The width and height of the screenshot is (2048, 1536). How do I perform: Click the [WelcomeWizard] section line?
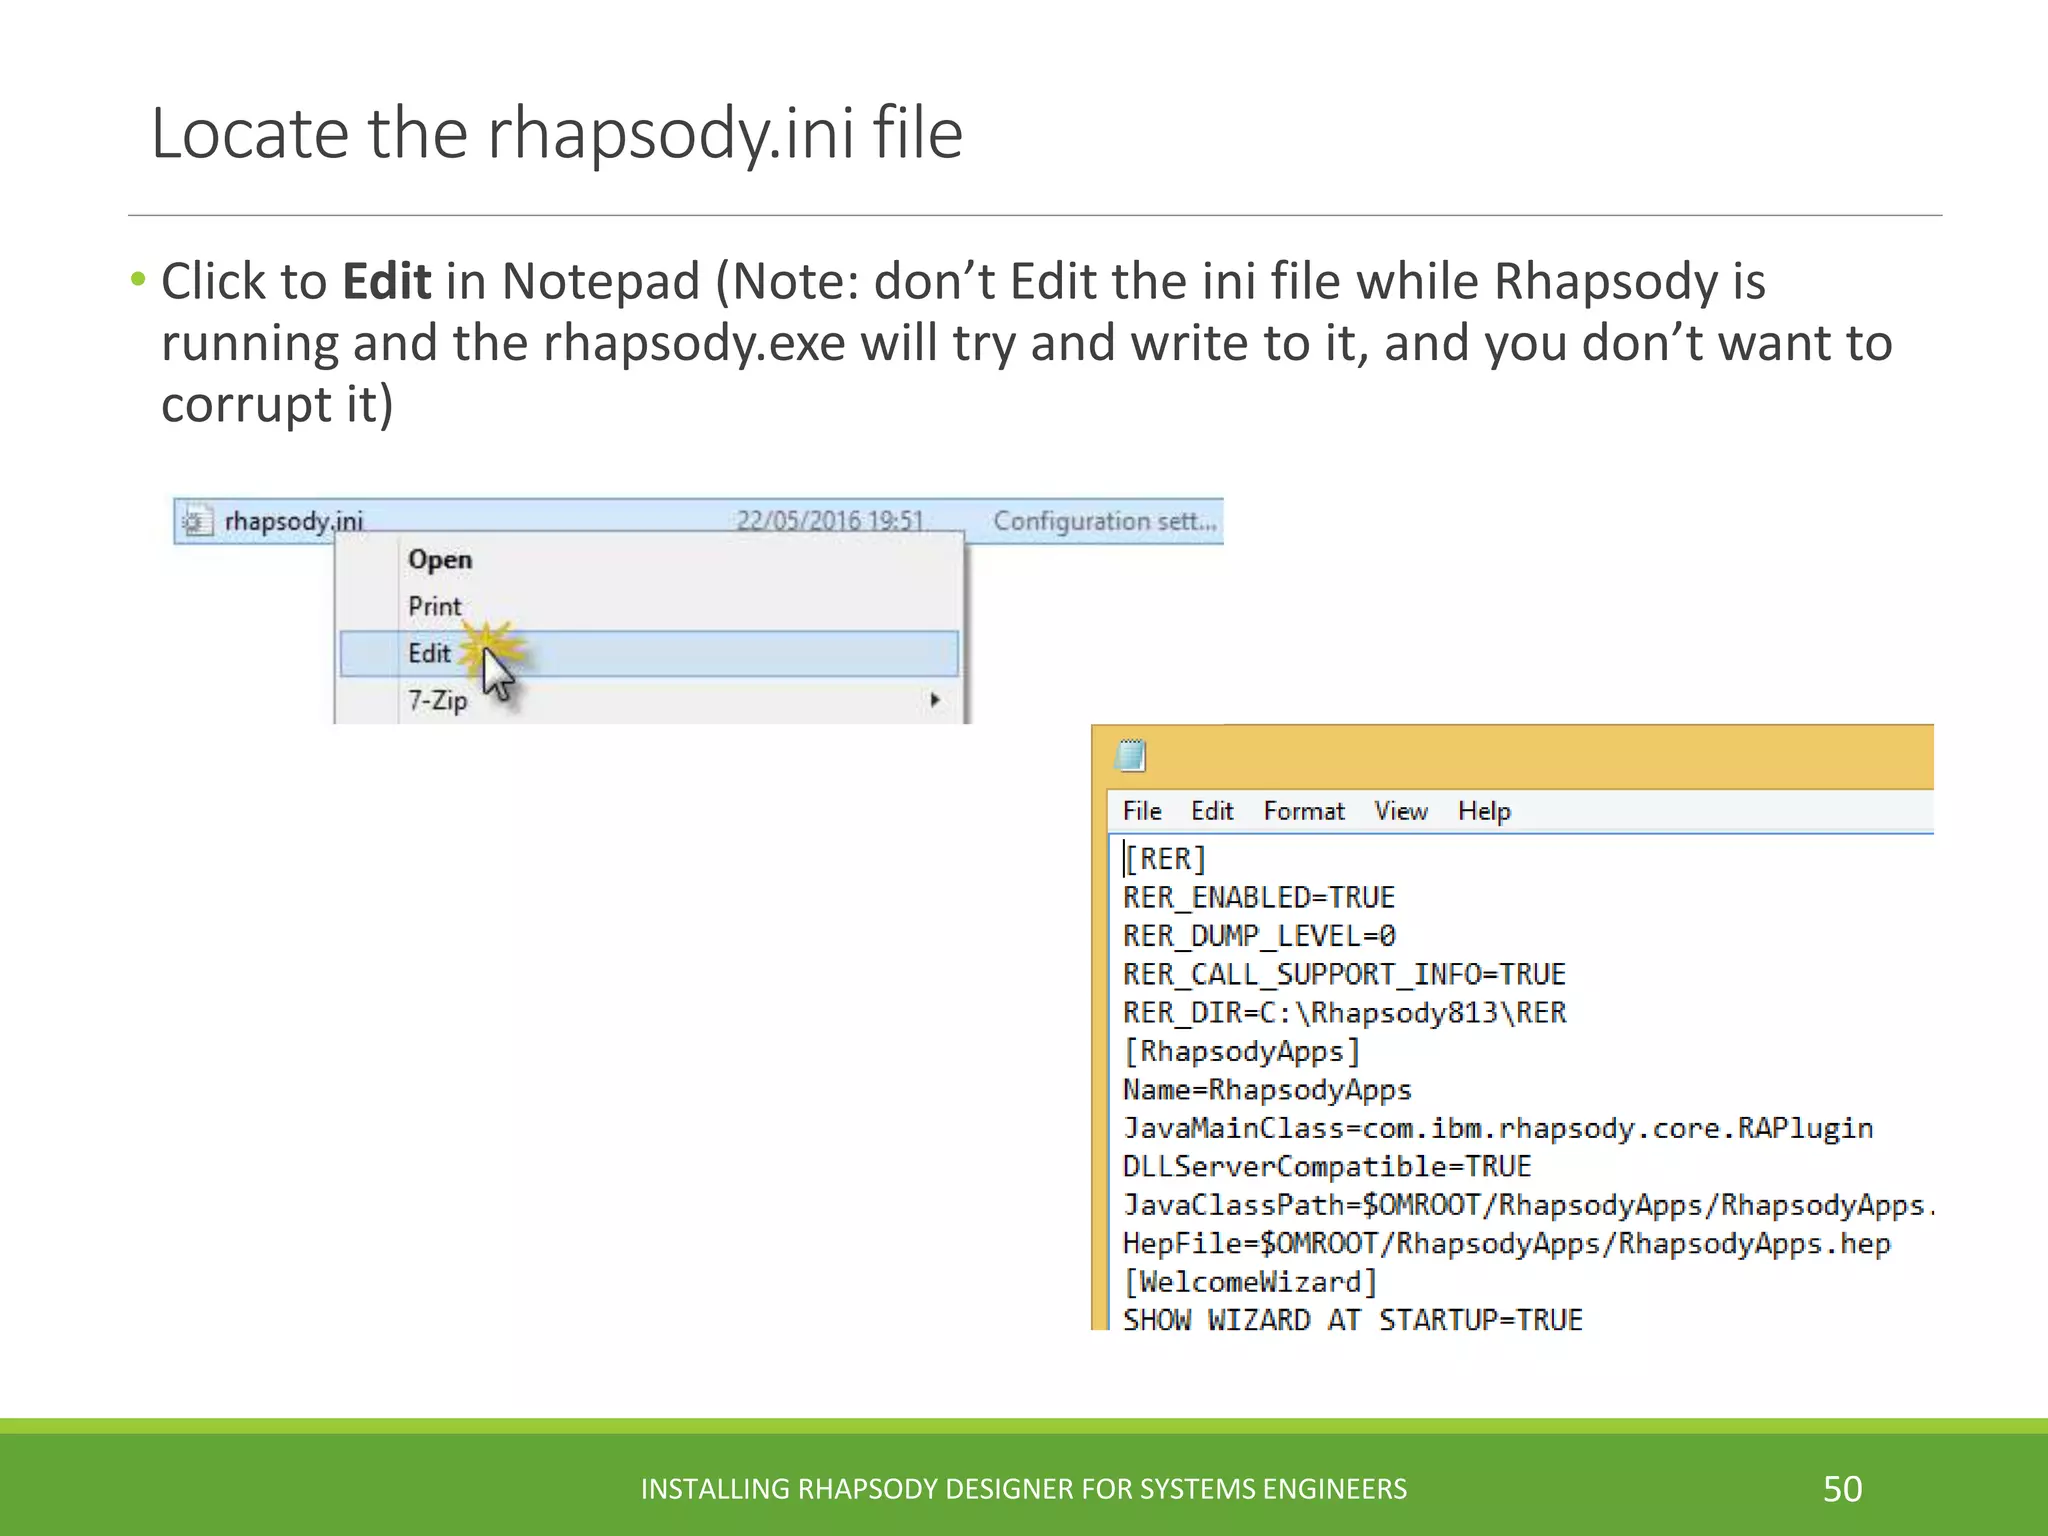pos(1250,1282)
